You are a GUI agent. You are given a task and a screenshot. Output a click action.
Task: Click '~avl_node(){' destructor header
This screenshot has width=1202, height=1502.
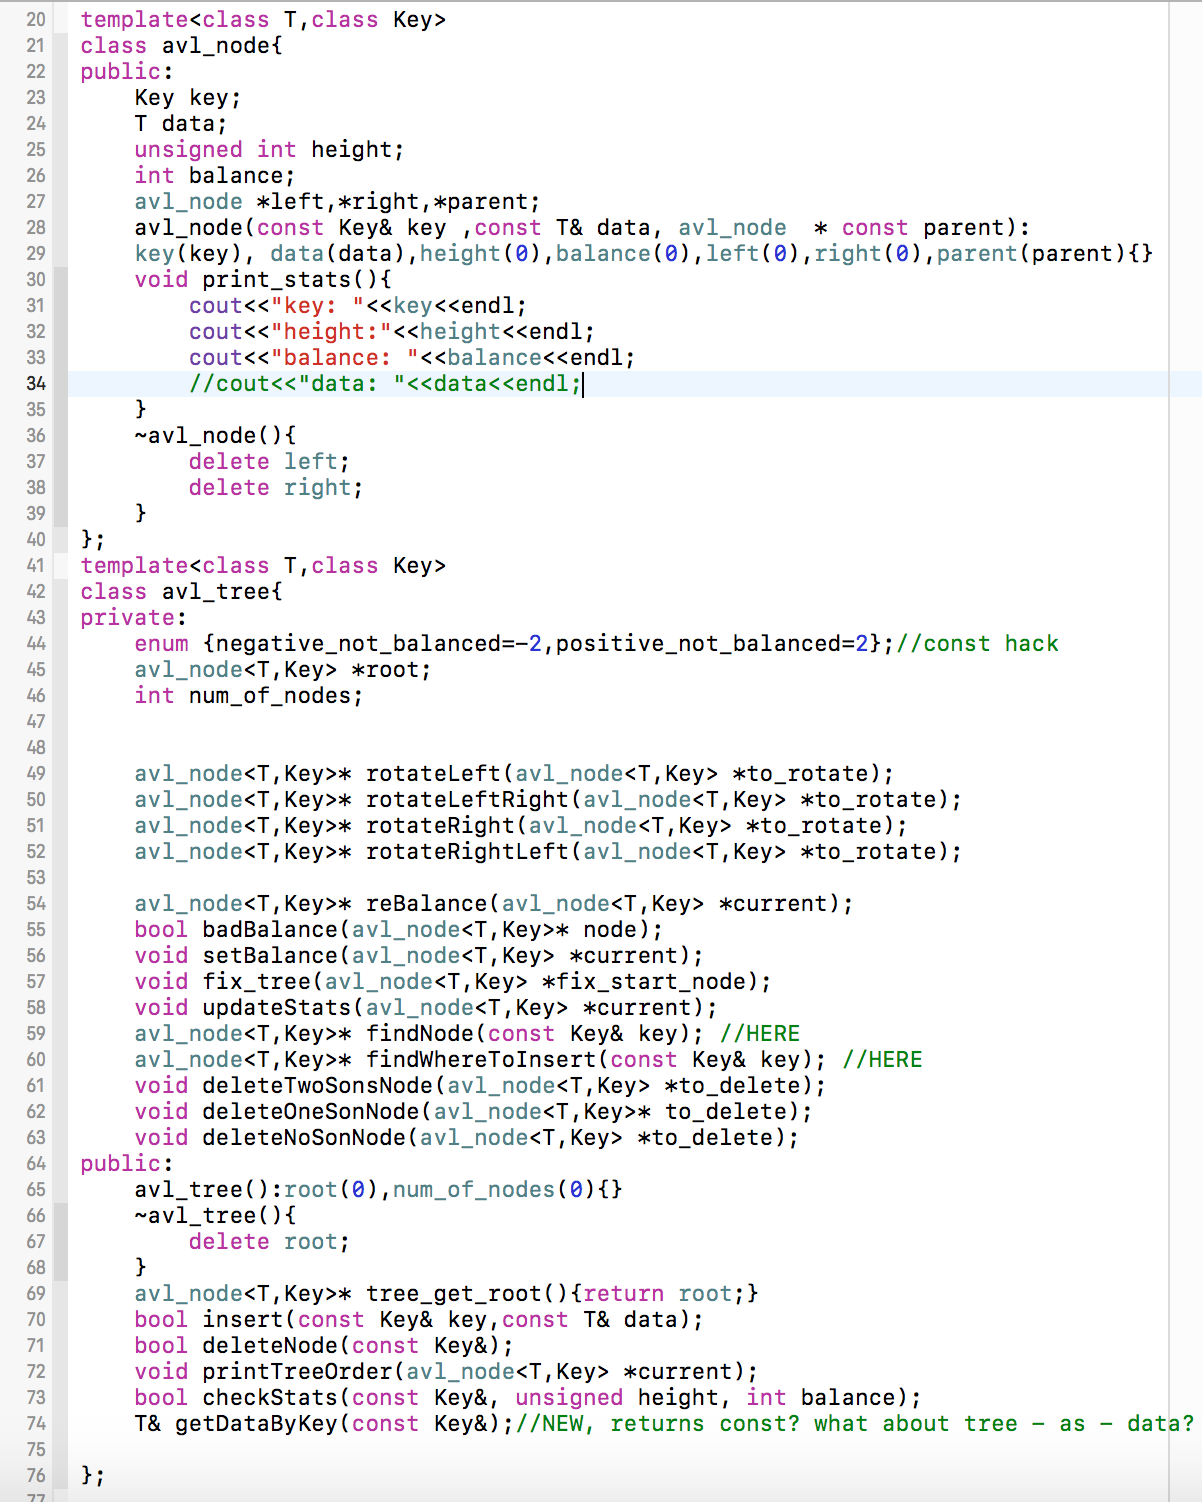pos(215,436)
